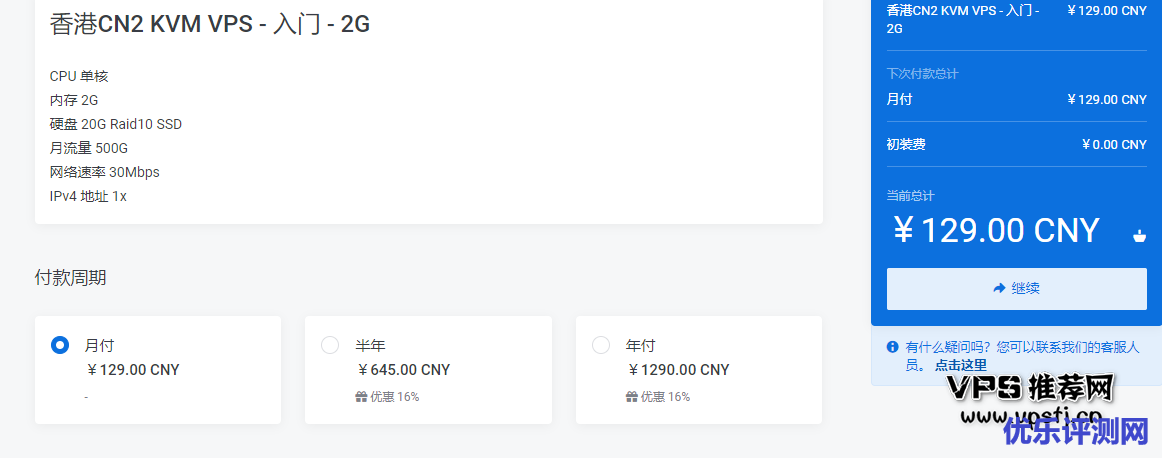Click the 初装费 row in order summary
The image size is (1162, 458).
[x=1016, y=144]
